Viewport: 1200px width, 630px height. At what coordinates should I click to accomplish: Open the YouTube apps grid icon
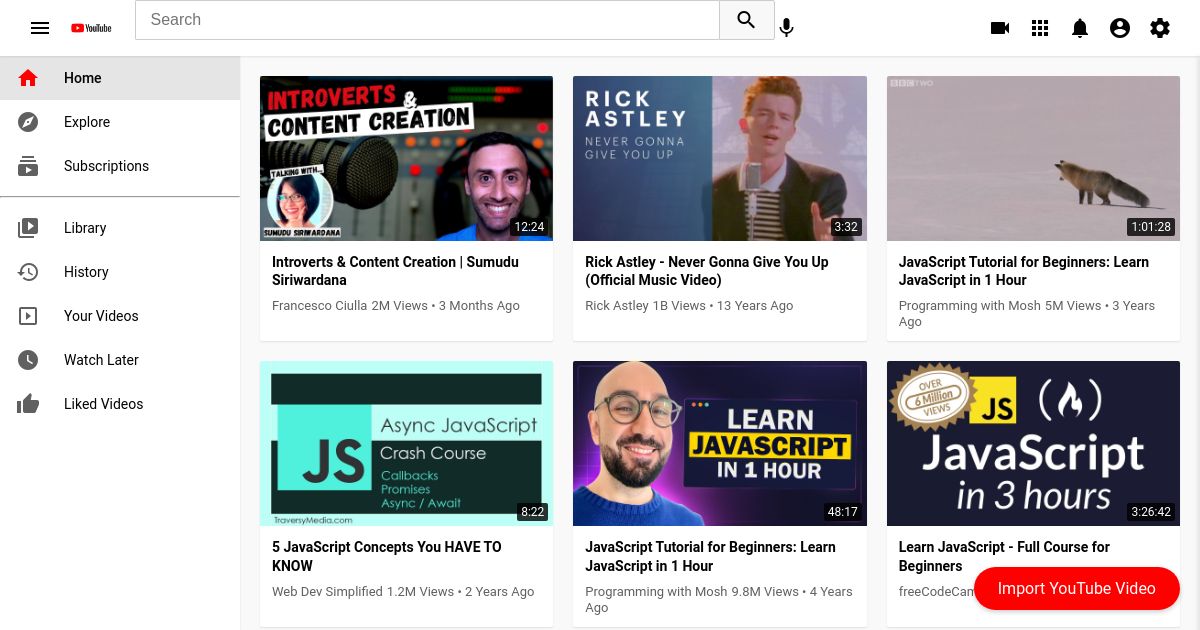(x=1040, y=28)
